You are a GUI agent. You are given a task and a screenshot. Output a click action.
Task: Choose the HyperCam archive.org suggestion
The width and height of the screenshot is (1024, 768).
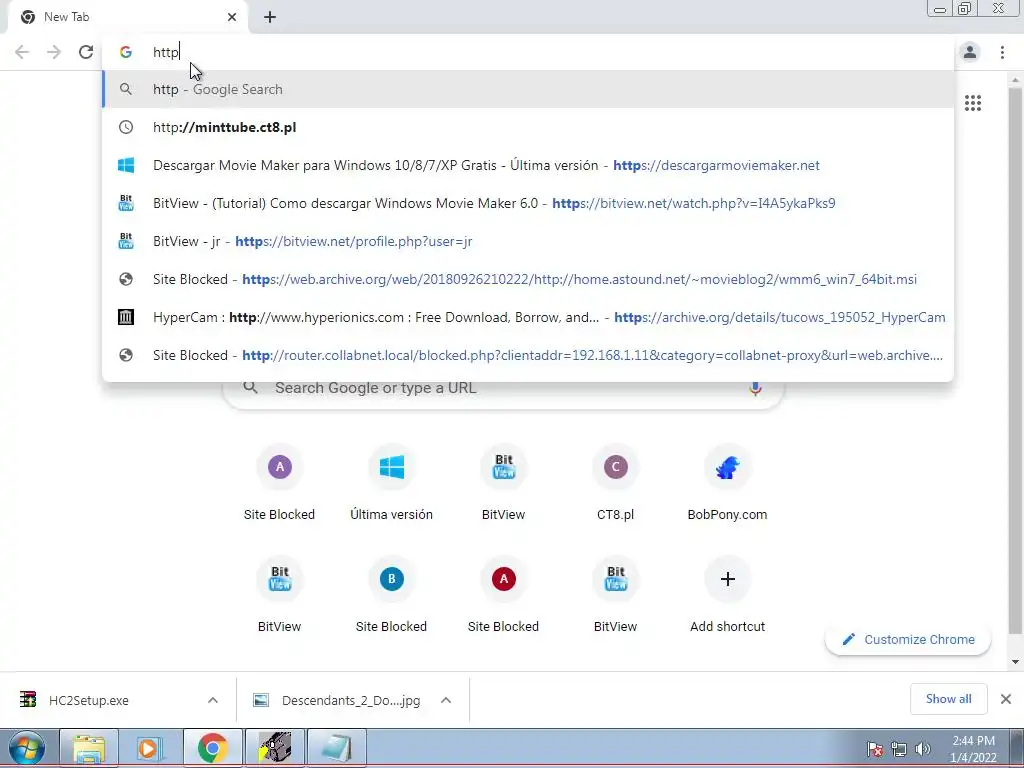click(528, 317)
